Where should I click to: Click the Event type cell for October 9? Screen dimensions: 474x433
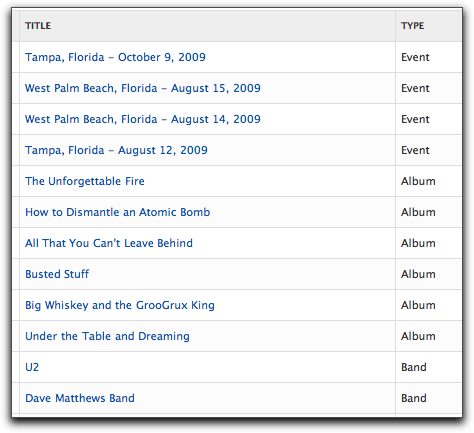415,57
